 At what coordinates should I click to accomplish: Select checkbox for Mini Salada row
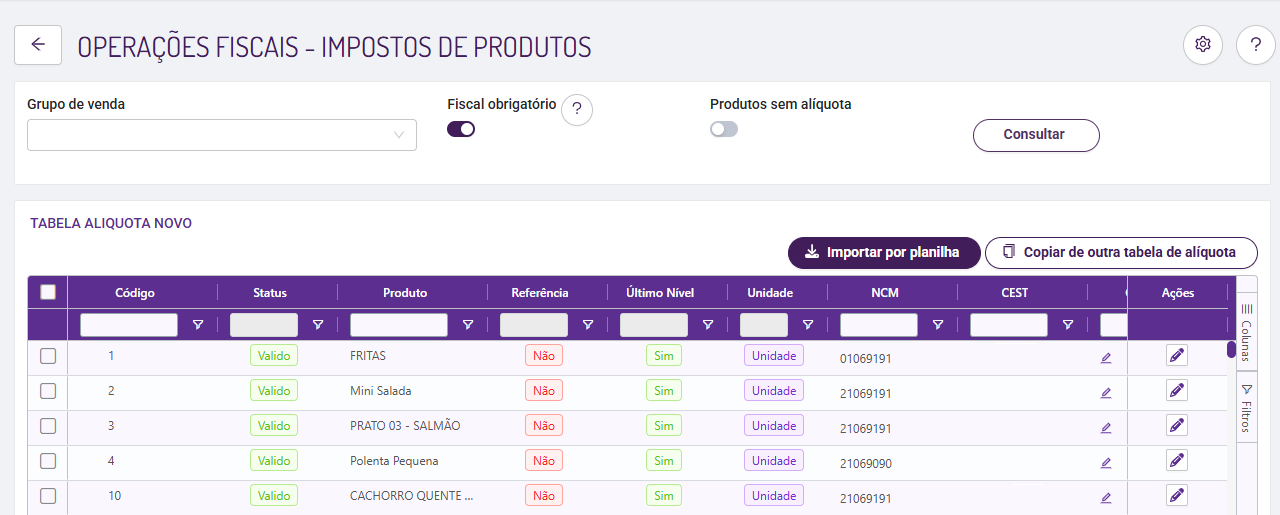(48, 391)
